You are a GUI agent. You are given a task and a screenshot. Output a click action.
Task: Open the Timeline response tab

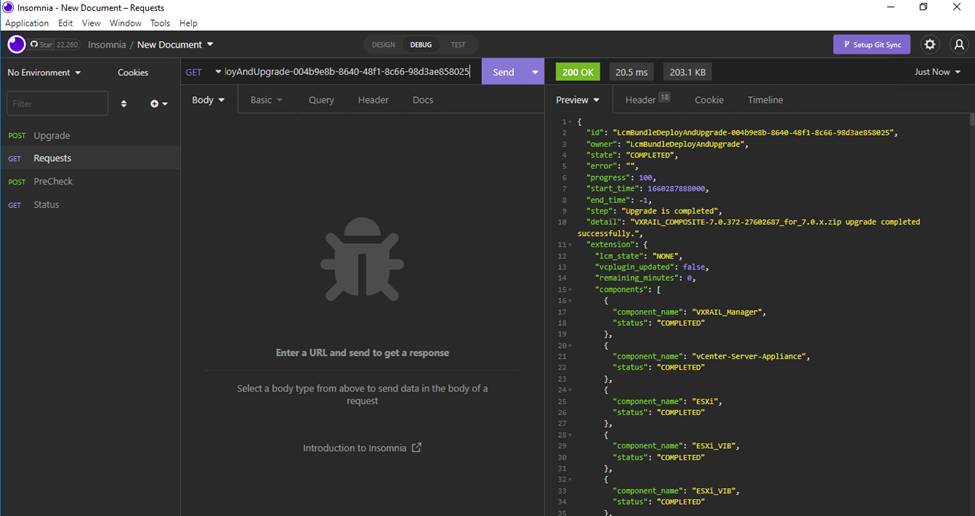click(x=765, y=100)
